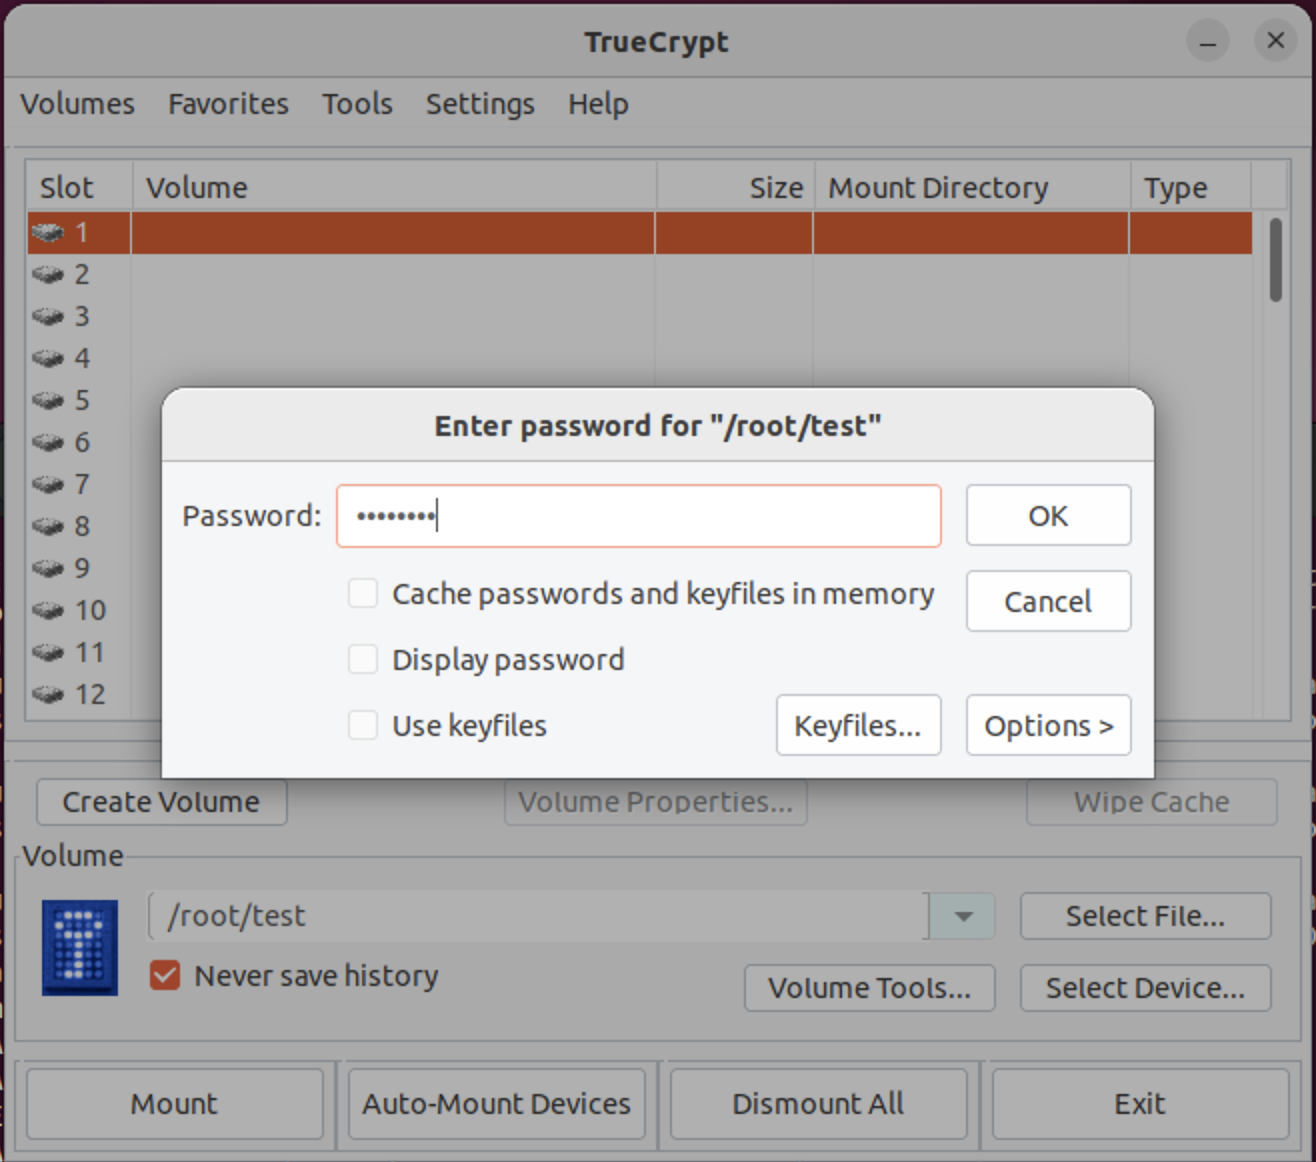This screenshot has height=1162, width=1316.
Task: Focus the Password input field
Action: click(x=638, y=516)
